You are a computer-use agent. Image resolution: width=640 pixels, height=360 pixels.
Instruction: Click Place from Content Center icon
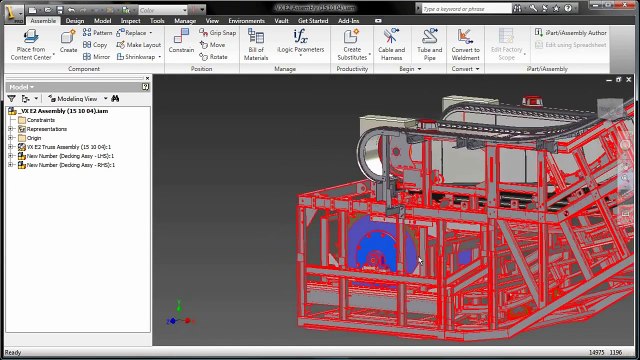tap(31, 37)
